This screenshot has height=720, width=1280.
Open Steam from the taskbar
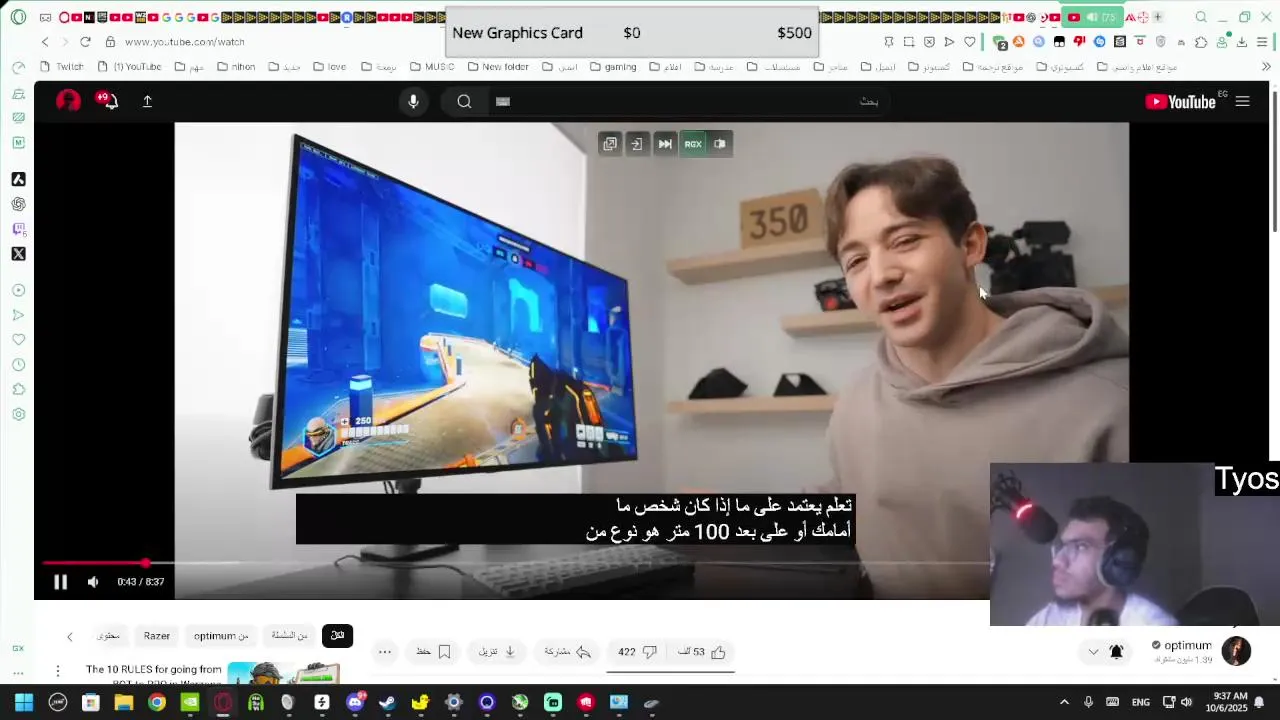click(x=387, y=703)
